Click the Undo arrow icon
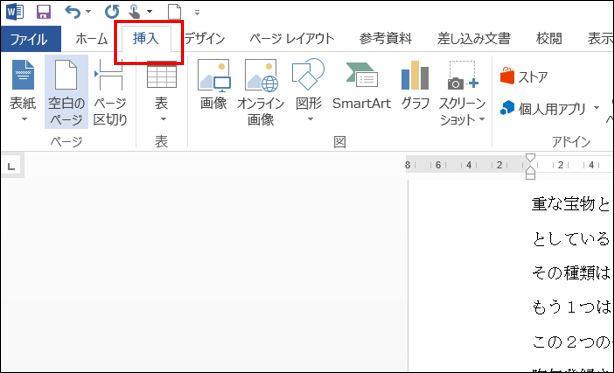The height and width of the screenshot is (373, 614). [73, 12]
